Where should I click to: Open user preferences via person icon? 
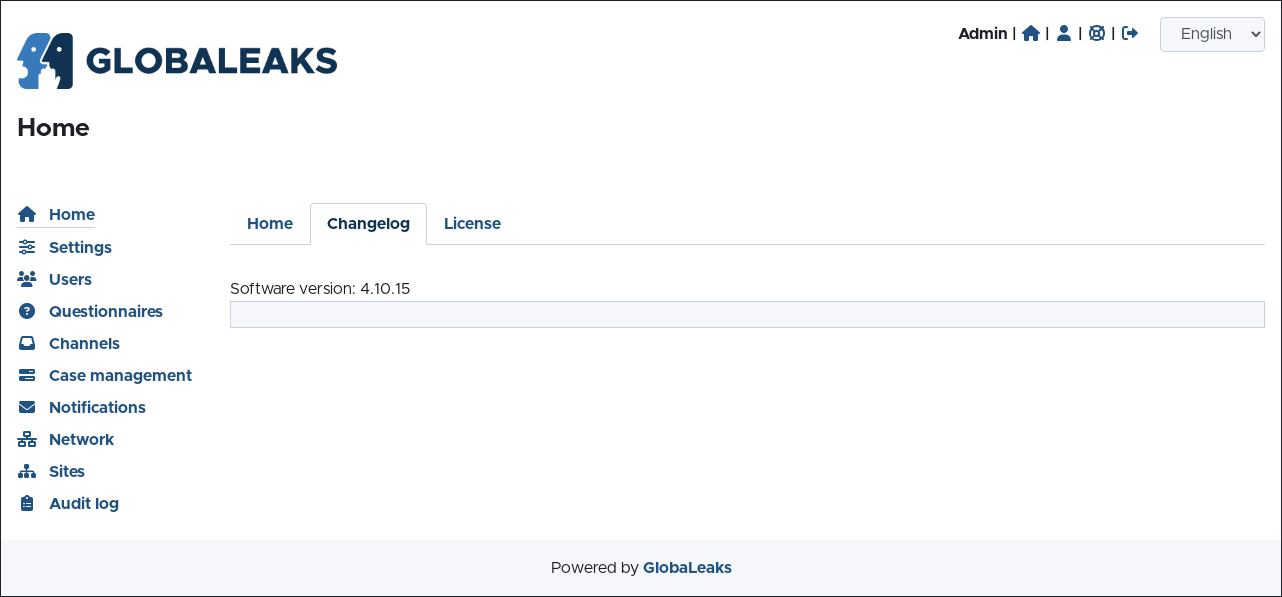tap(1064, 33)
